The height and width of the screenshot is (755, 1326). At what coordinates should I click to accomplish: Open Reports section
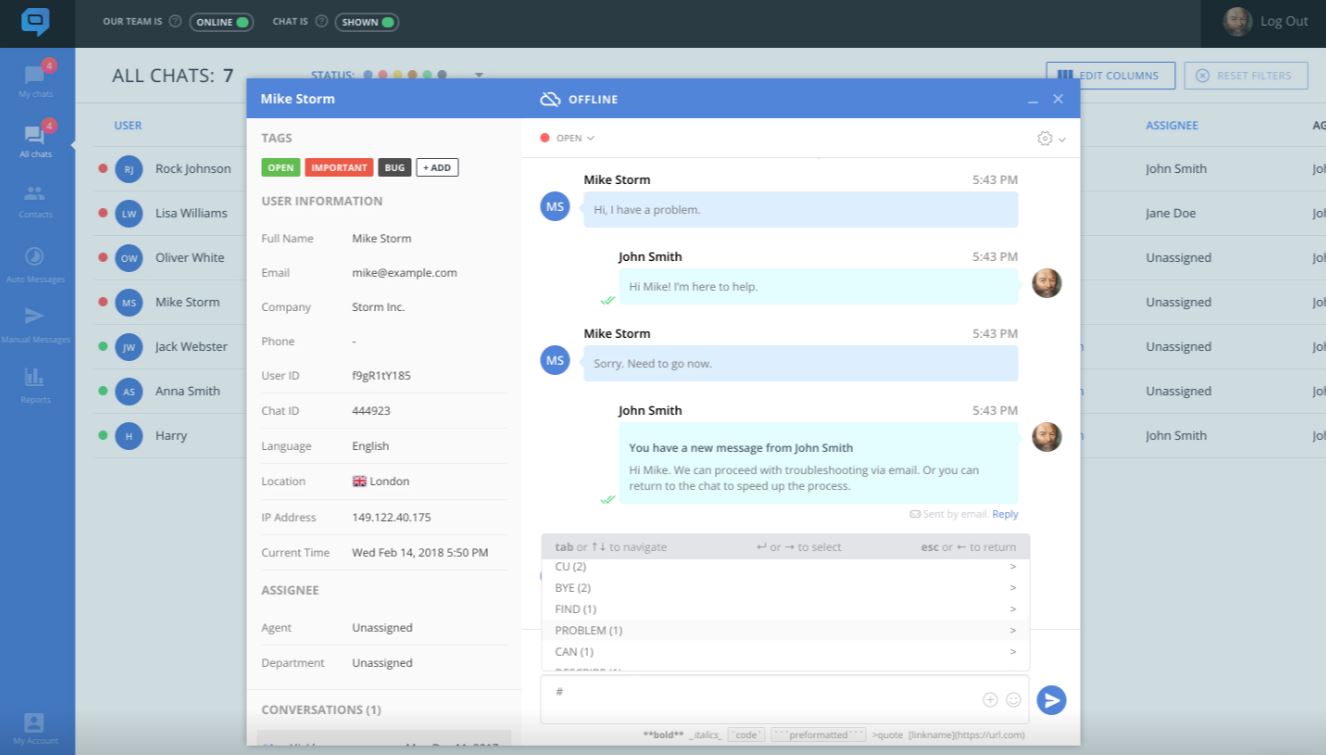point(35,385)
